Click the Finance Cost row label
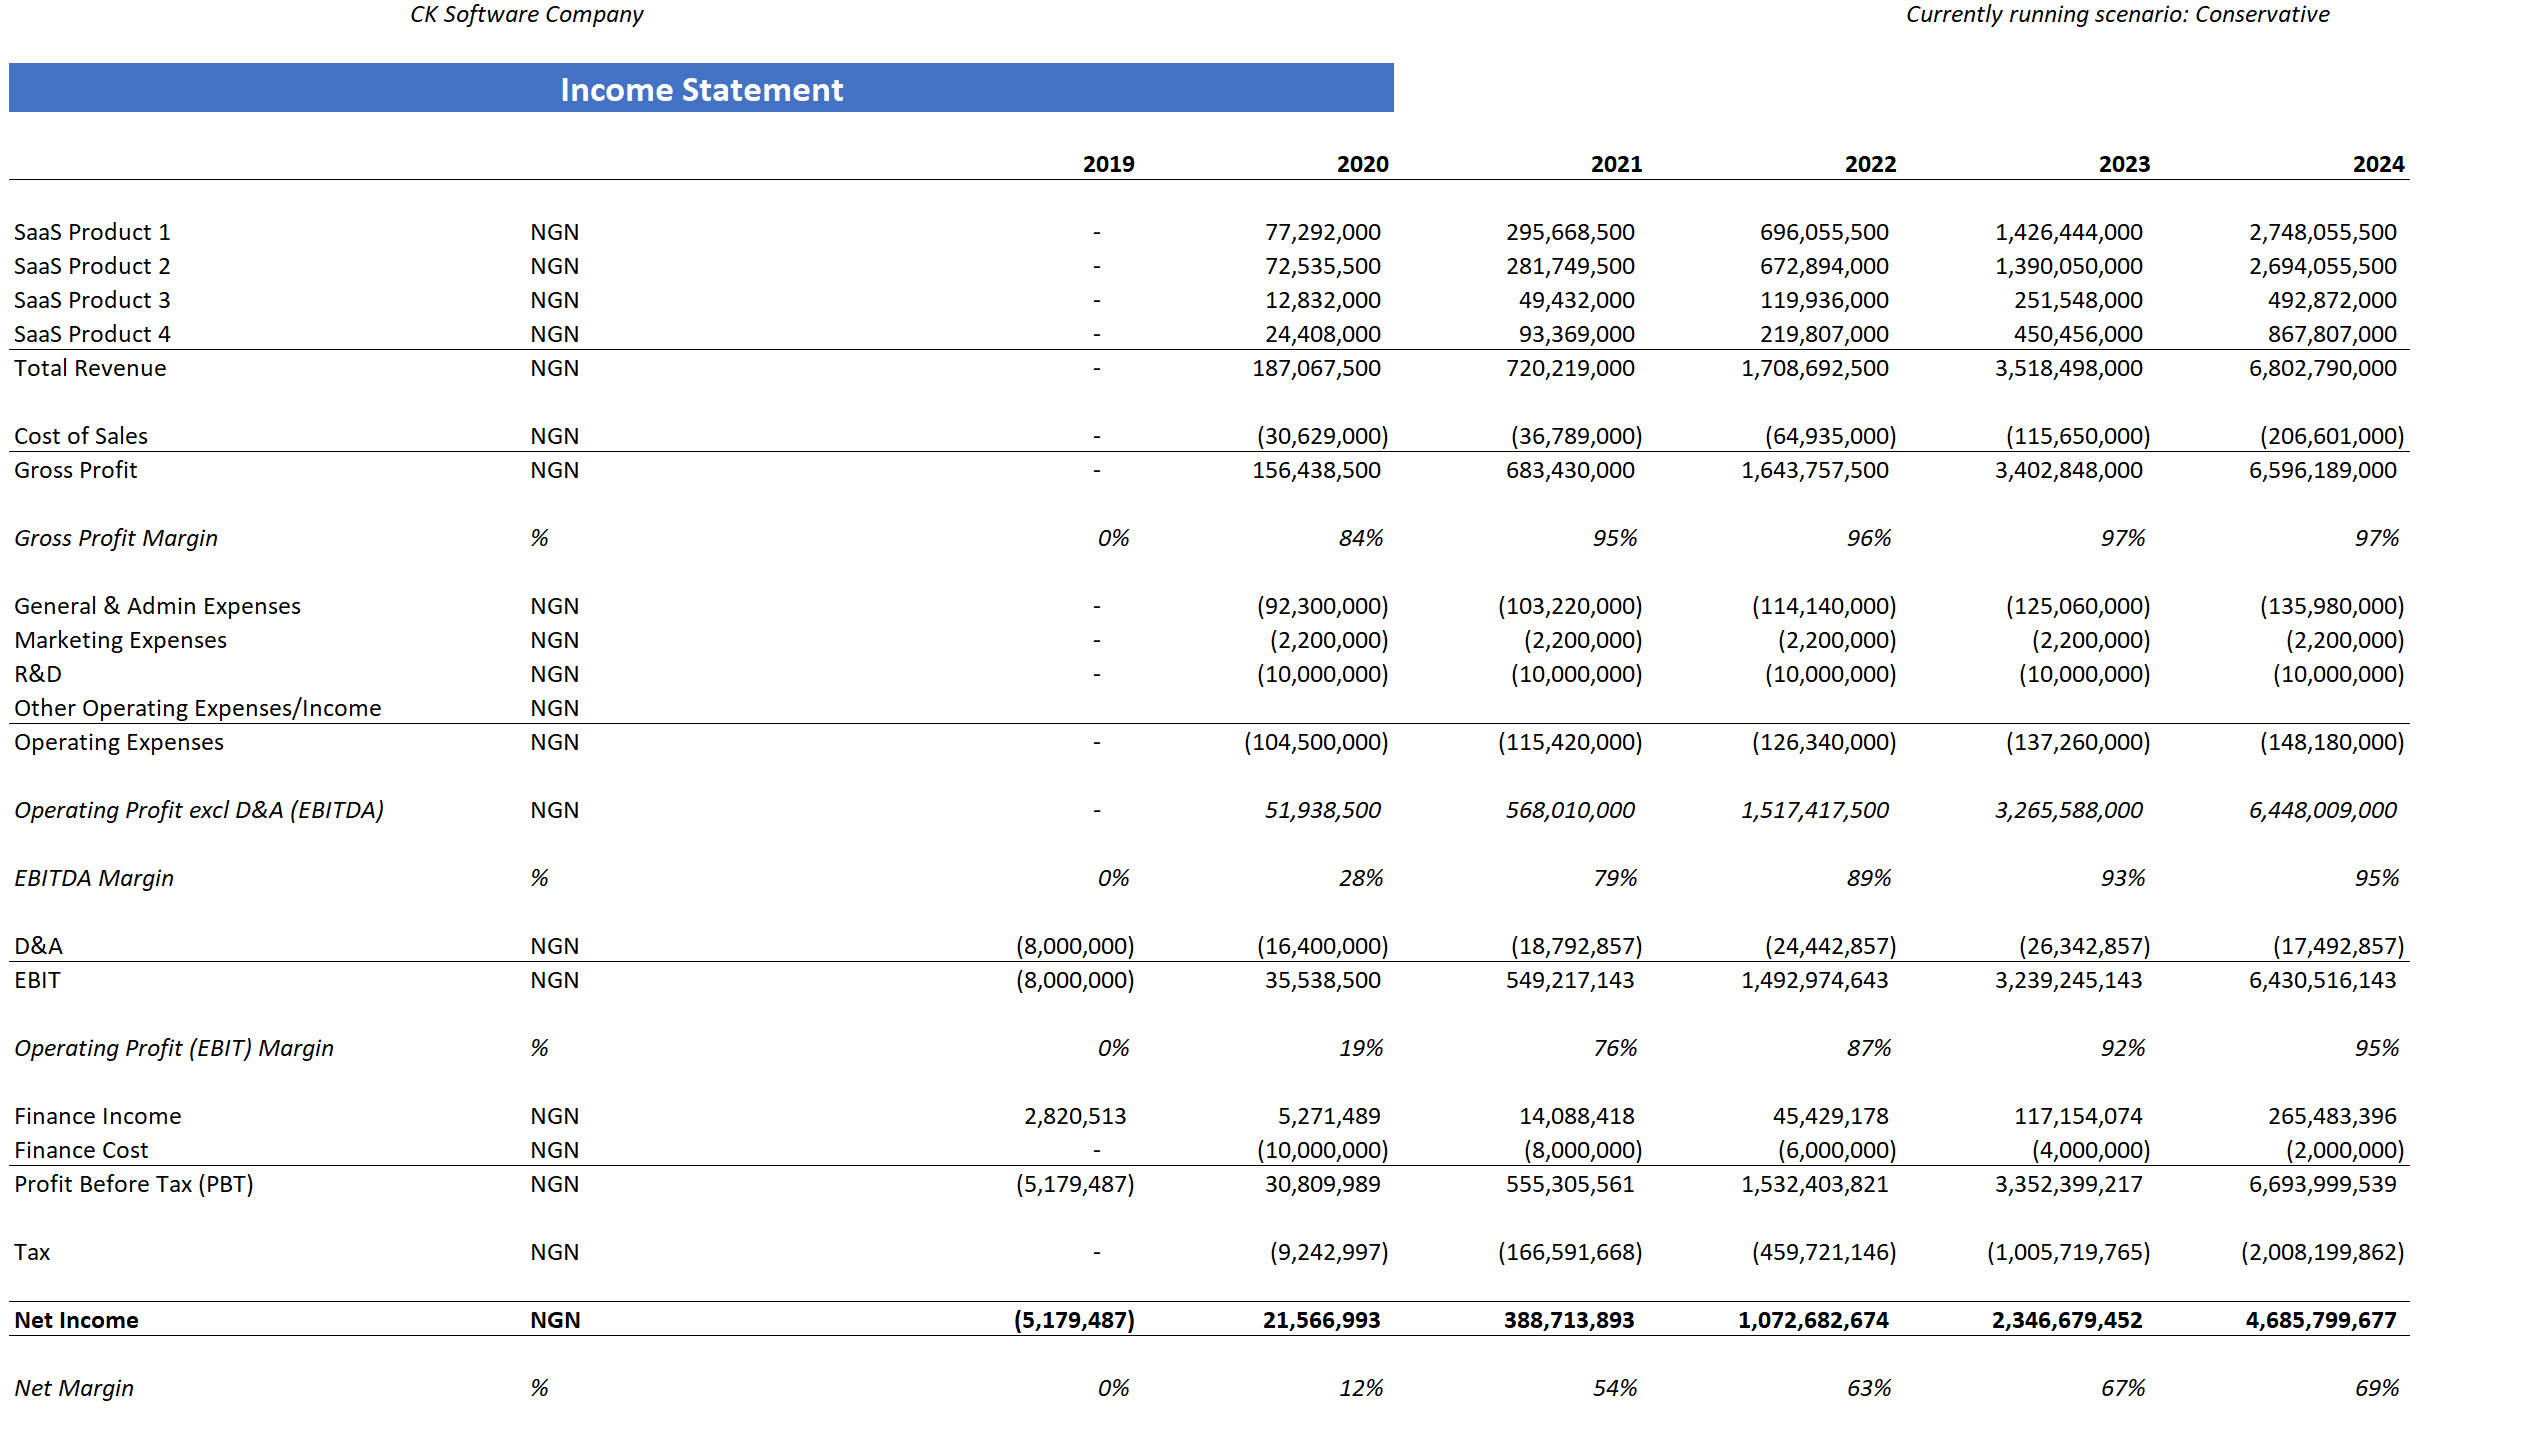2528x1444 pixels. (x=81, y=1150)
